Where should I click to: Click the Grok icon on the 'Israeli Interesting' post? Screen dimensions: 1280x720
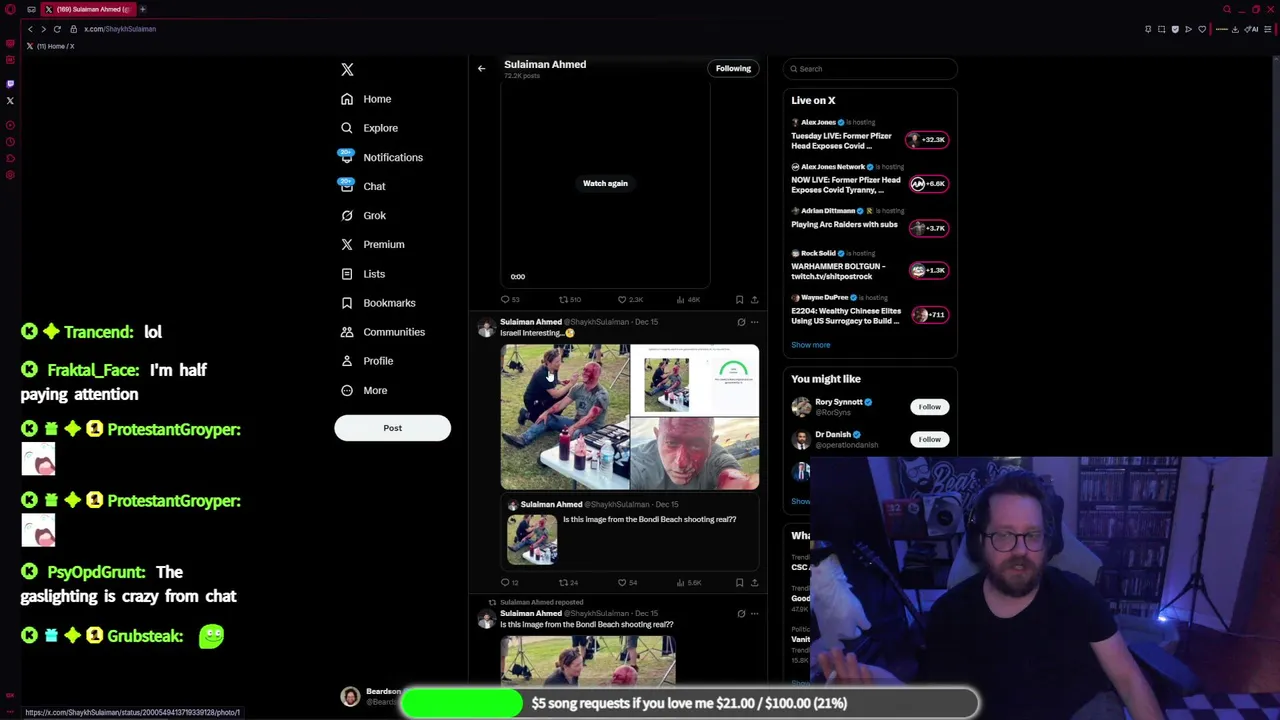741,322
